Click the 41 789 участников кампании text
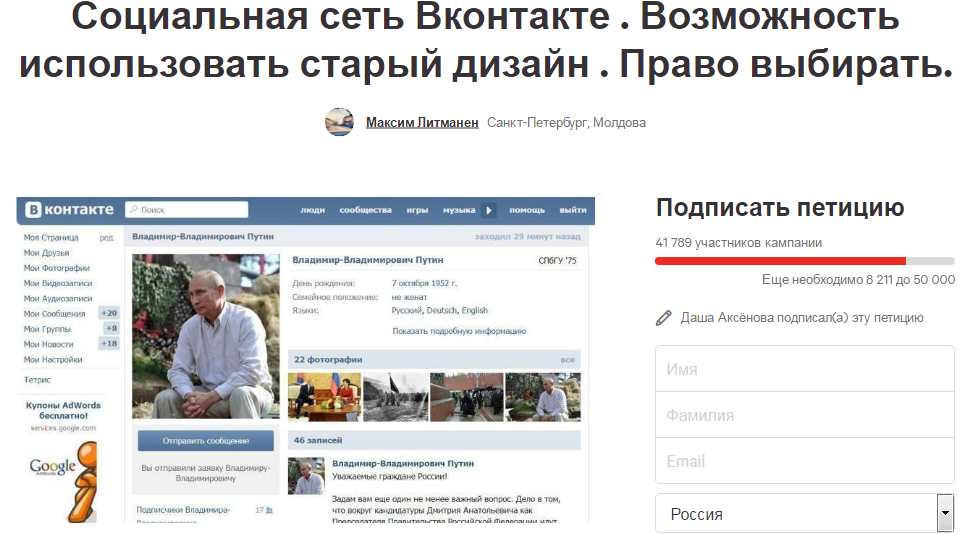967x535 pixels. pyautogui.click(x=738, y=243)
